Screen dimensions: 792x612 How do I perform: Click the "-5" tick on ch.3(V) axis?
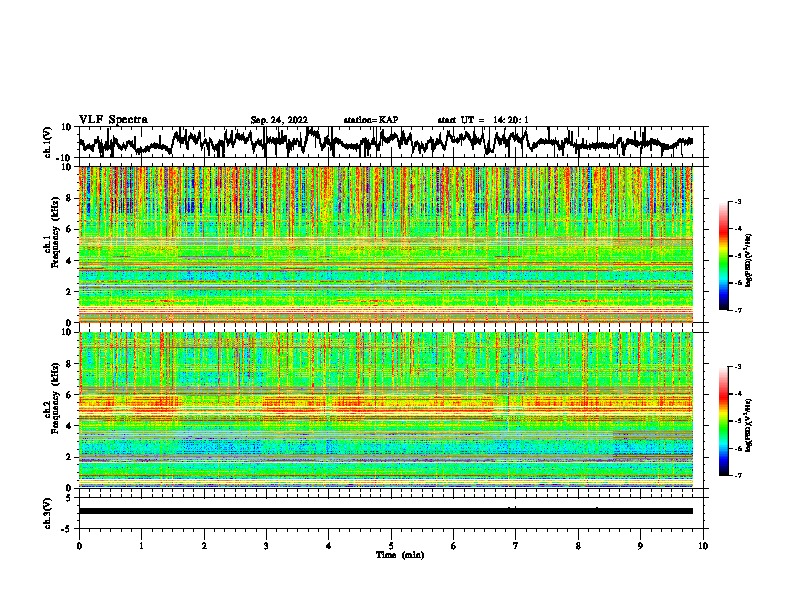(x=67, y=529)
